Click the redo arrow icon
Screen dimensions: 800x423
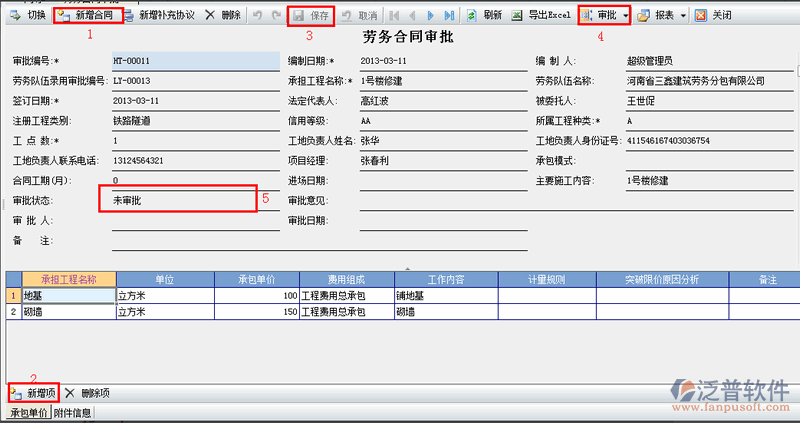[x=277, y=16]
